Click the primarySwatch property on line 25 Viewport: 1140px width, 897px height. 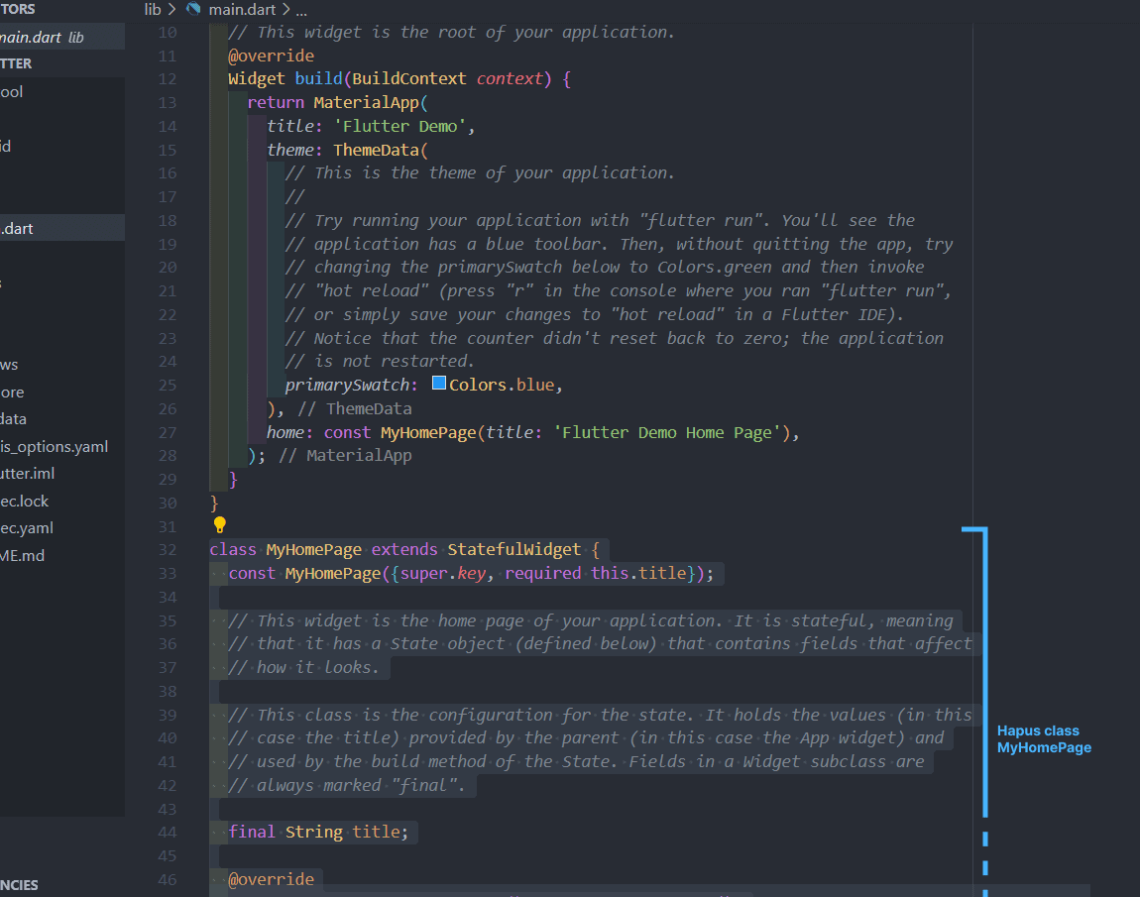point(347,383)
